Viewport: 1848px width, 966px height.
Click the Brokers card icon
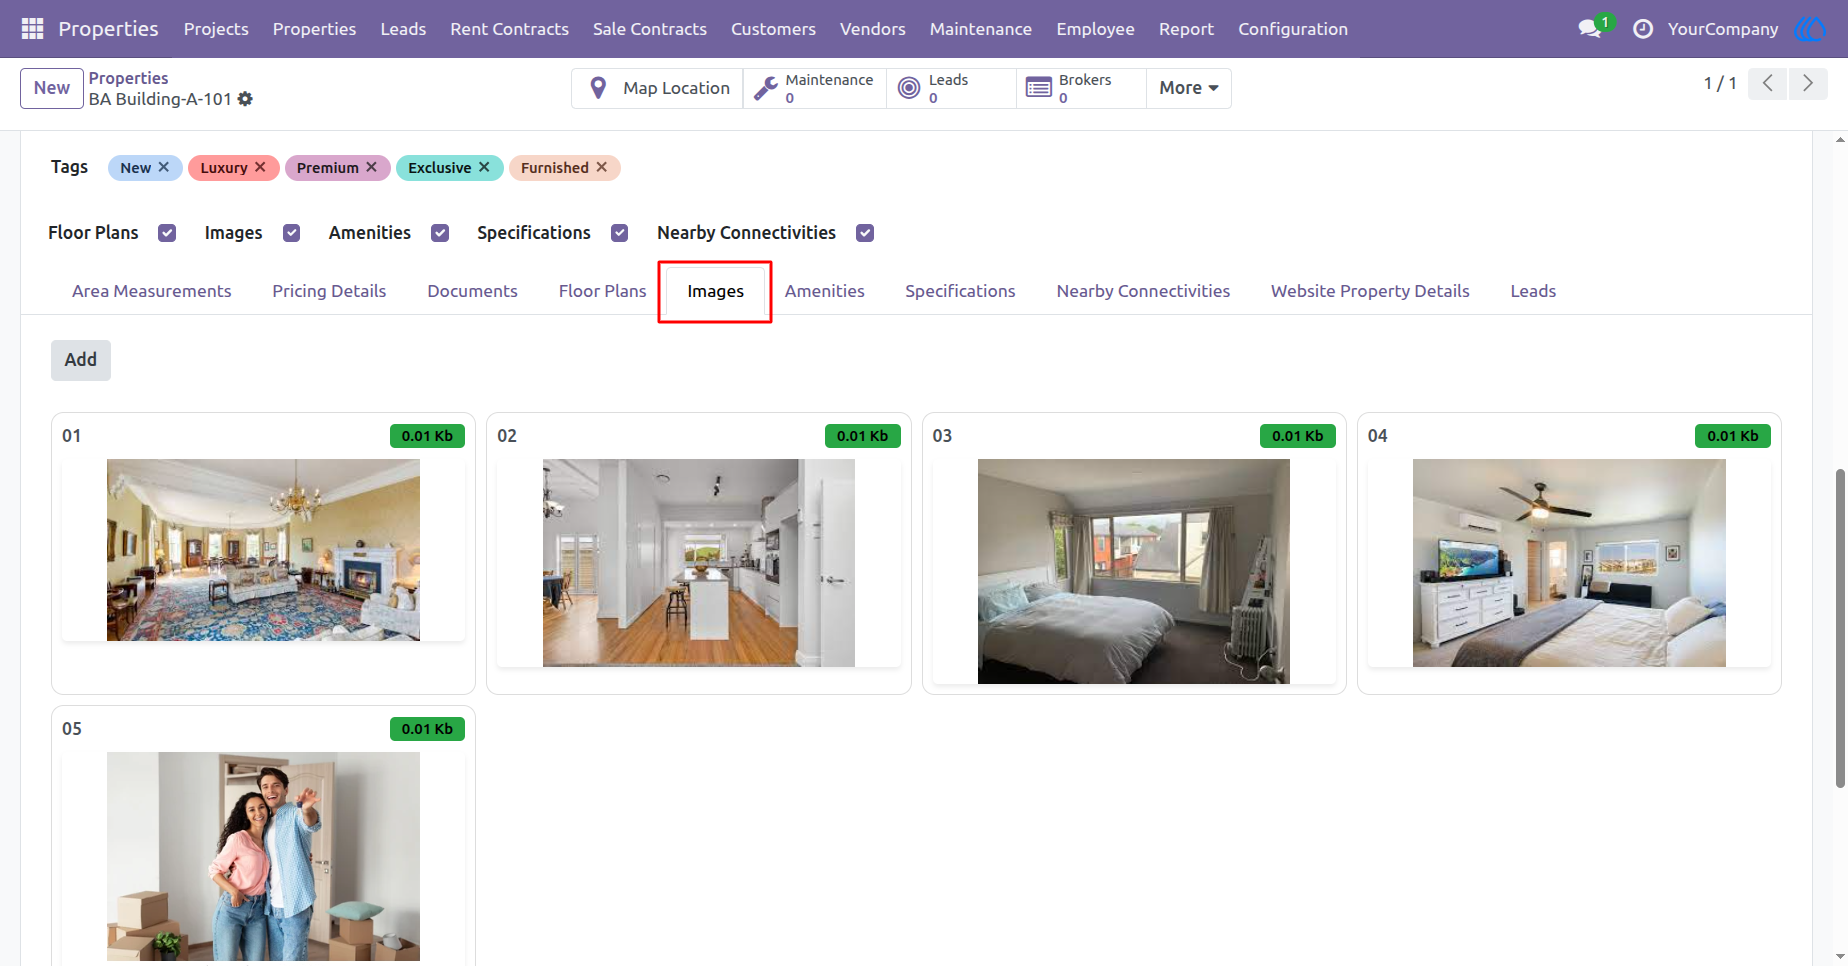[1039, 88]
